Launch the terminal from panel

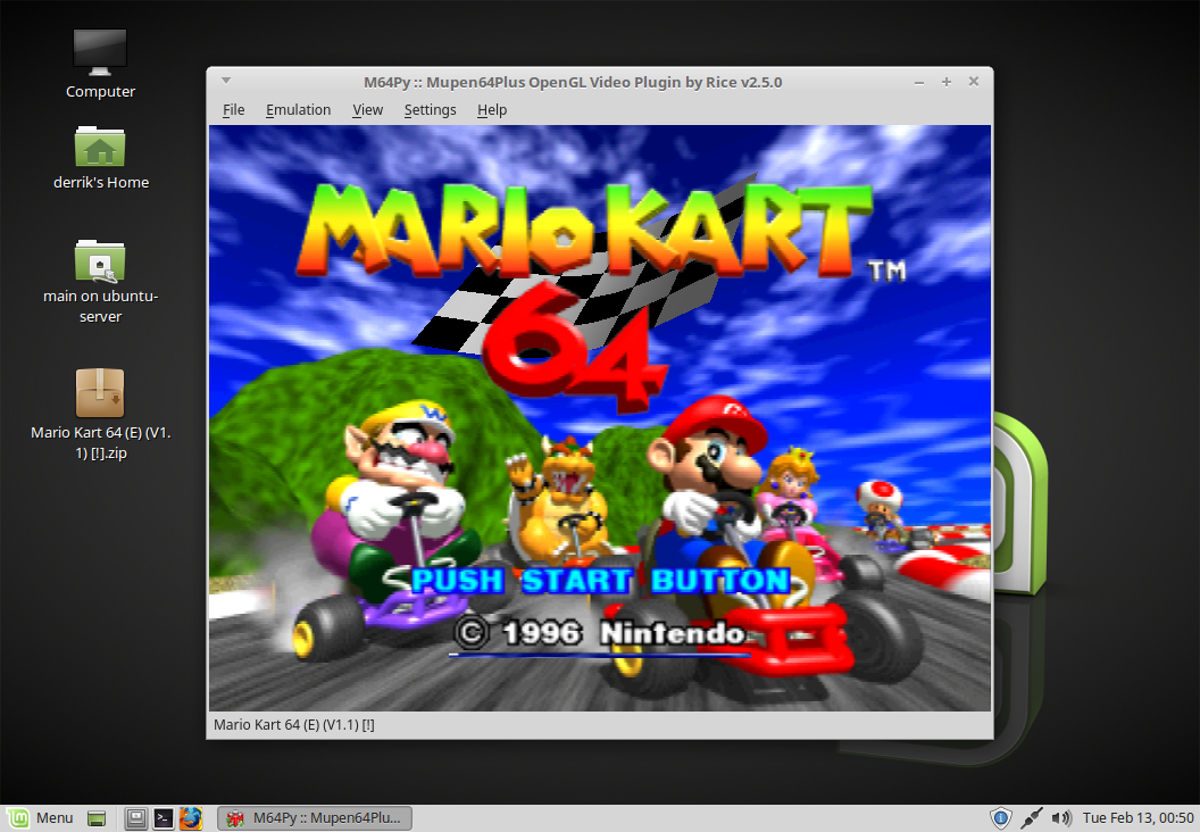(x=164, y=819)
